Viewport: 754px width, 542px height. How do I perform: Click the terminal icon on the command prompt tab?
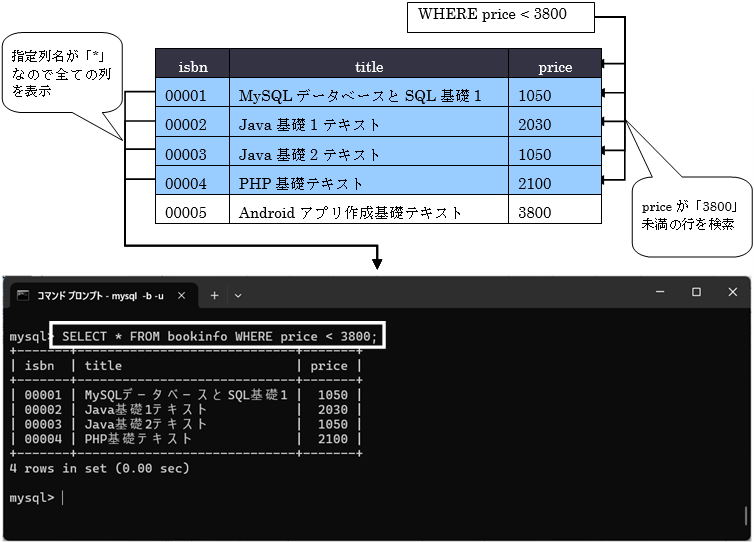(x=22, y=296)
